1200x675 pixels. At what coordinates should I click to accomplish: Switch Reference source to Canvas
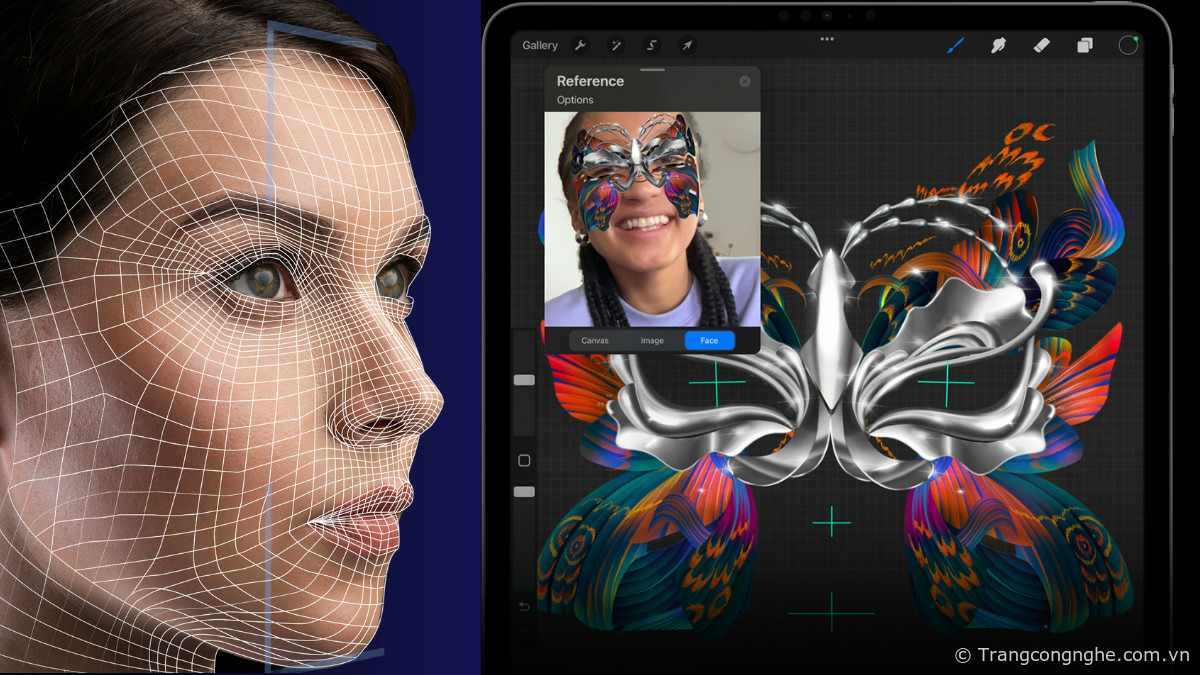click(x=595, y=341)
